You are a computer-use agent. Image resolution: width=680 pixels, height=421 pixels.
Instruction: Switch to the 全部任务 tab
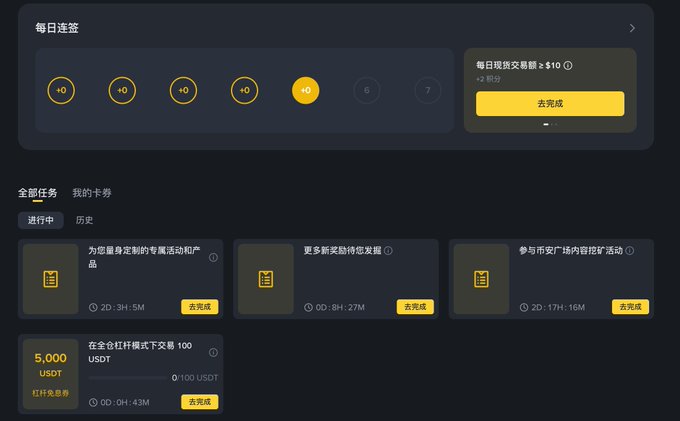point(38,193)
